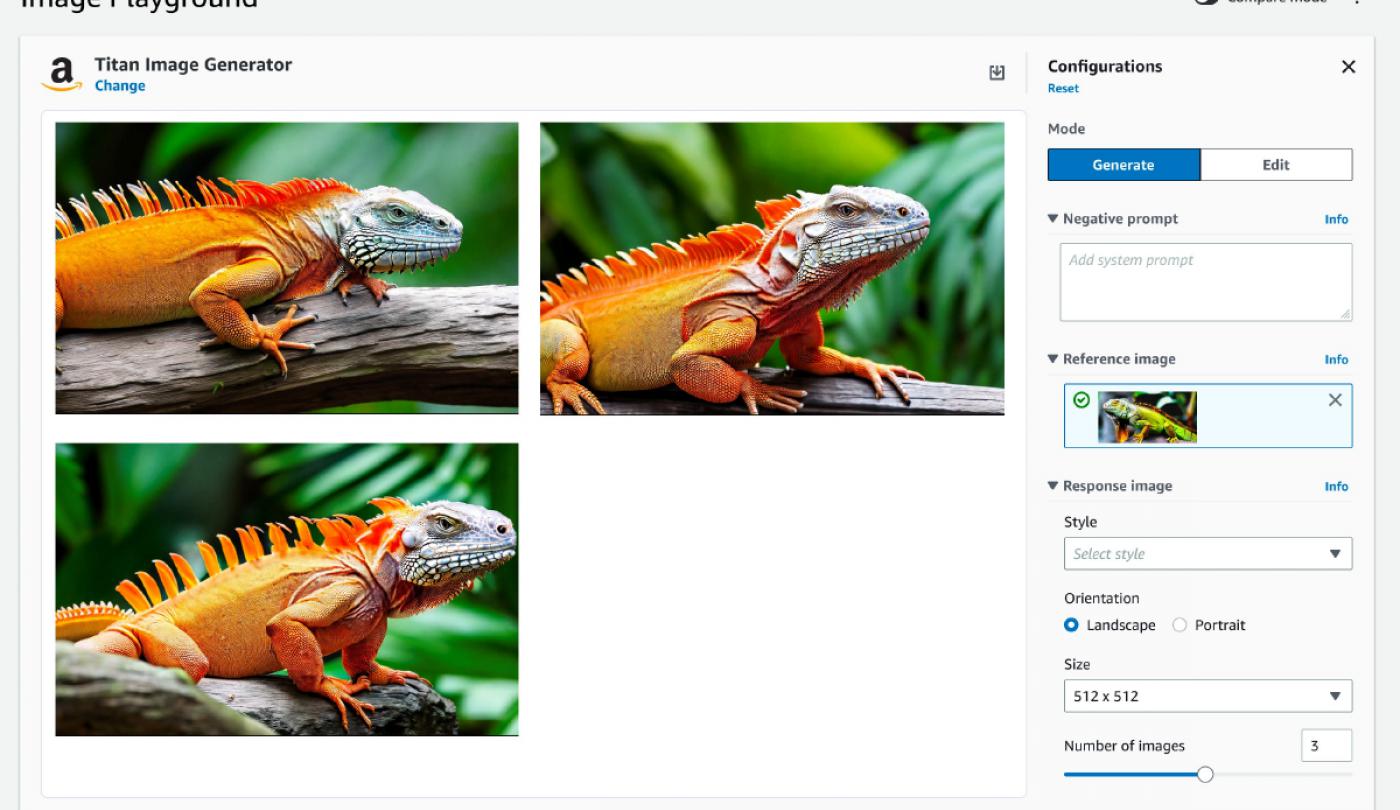Focus the negative prompt text box
Viewport: 1400px width, 810px height.
pyautogui.click(x=1206, y=282)
